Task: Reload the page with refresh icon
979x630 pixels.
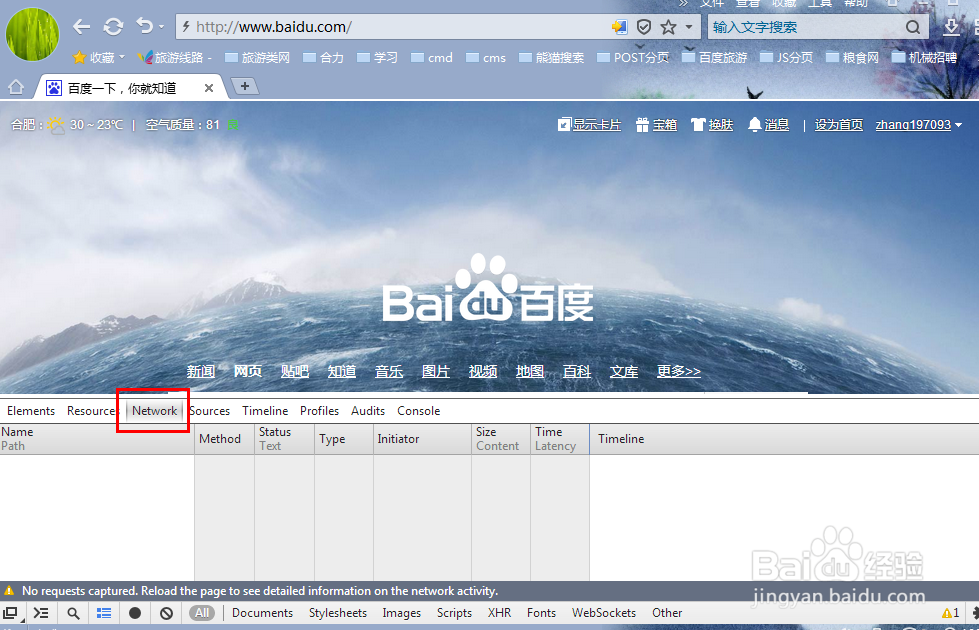Action: point(113,27)
